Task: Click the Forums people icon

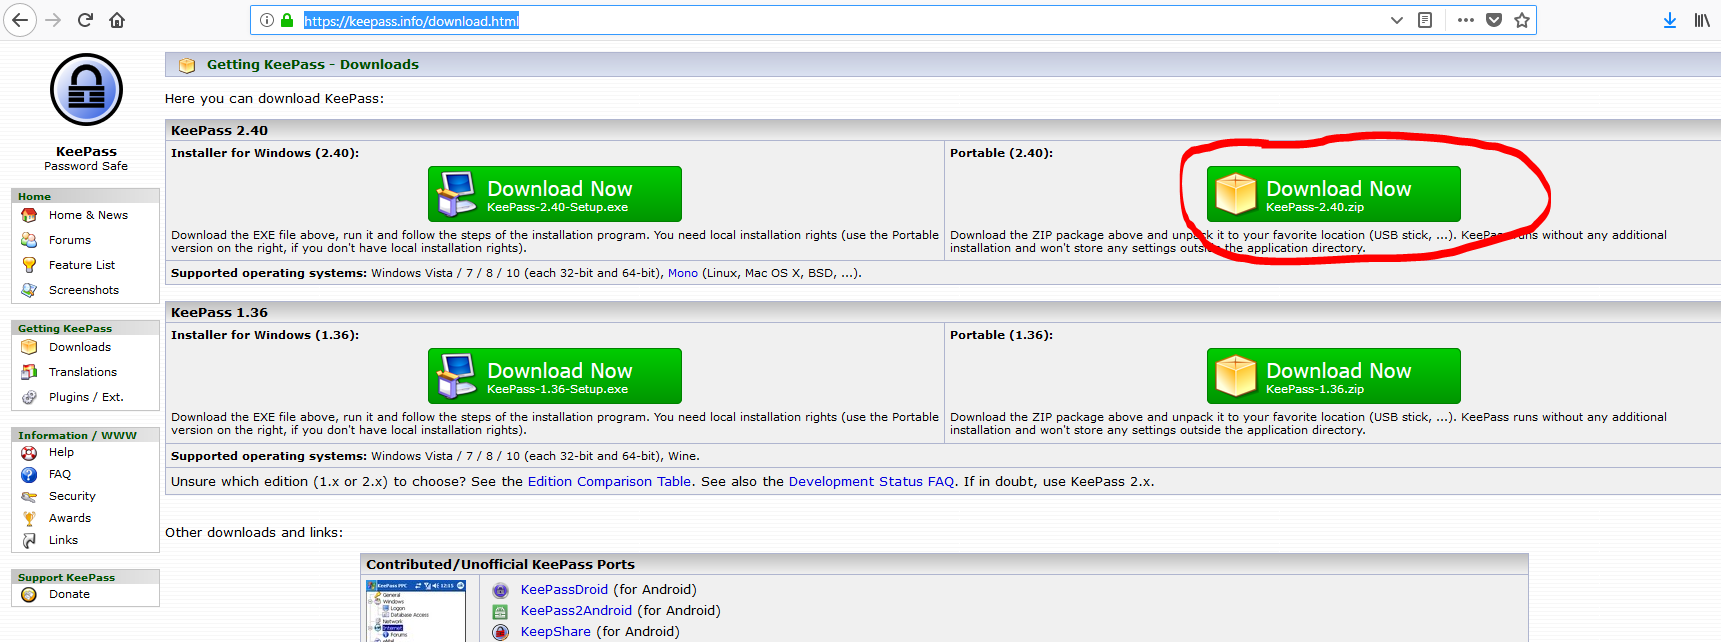Action: pos(29,240)
